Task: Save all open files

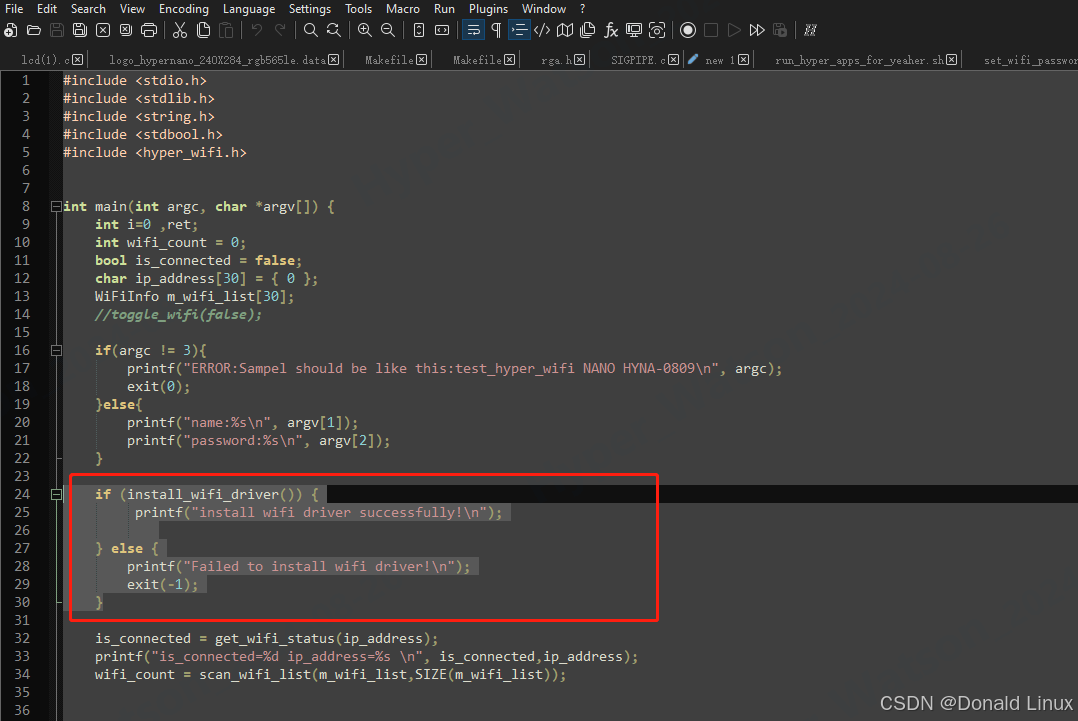Action: [x=80, y=30]
